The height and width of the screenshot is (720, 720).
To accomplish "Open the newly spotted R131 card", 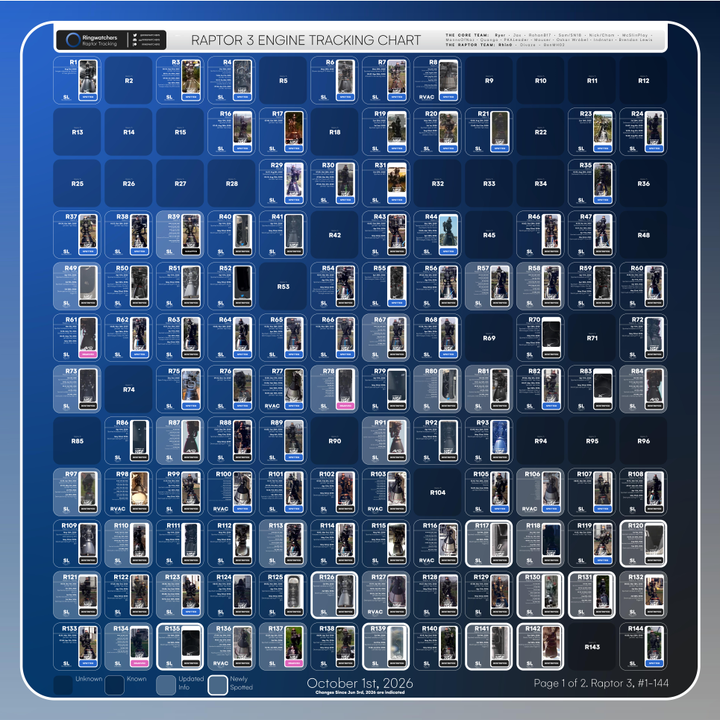I will [592, 595].
